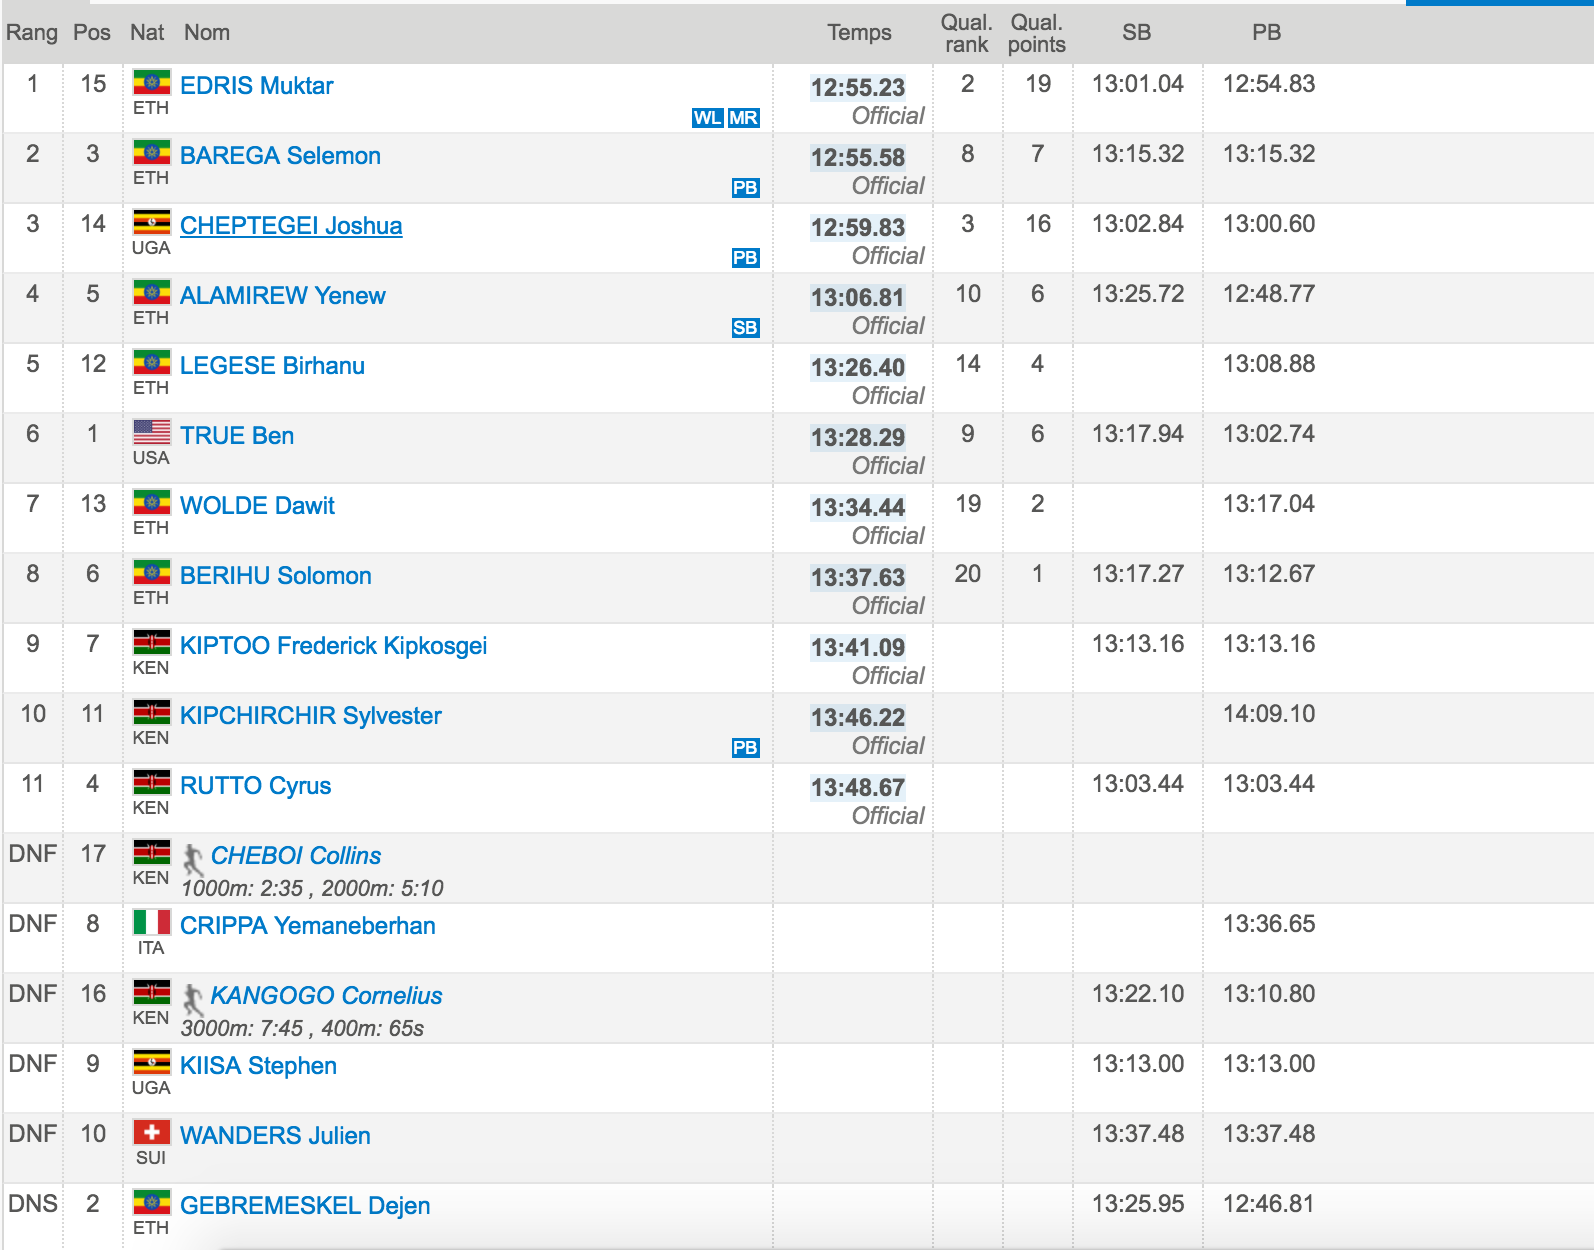This screenshot has height=1250, width=1594.
Task: Select CHEBOI split text 1000m: 2:35
Action: click(x=242, y=888)
